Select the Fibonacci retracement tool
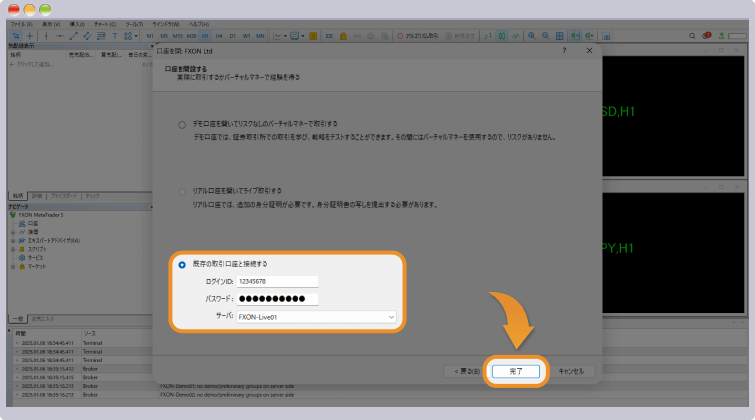755x420 pixels. (x=101, y=36)
